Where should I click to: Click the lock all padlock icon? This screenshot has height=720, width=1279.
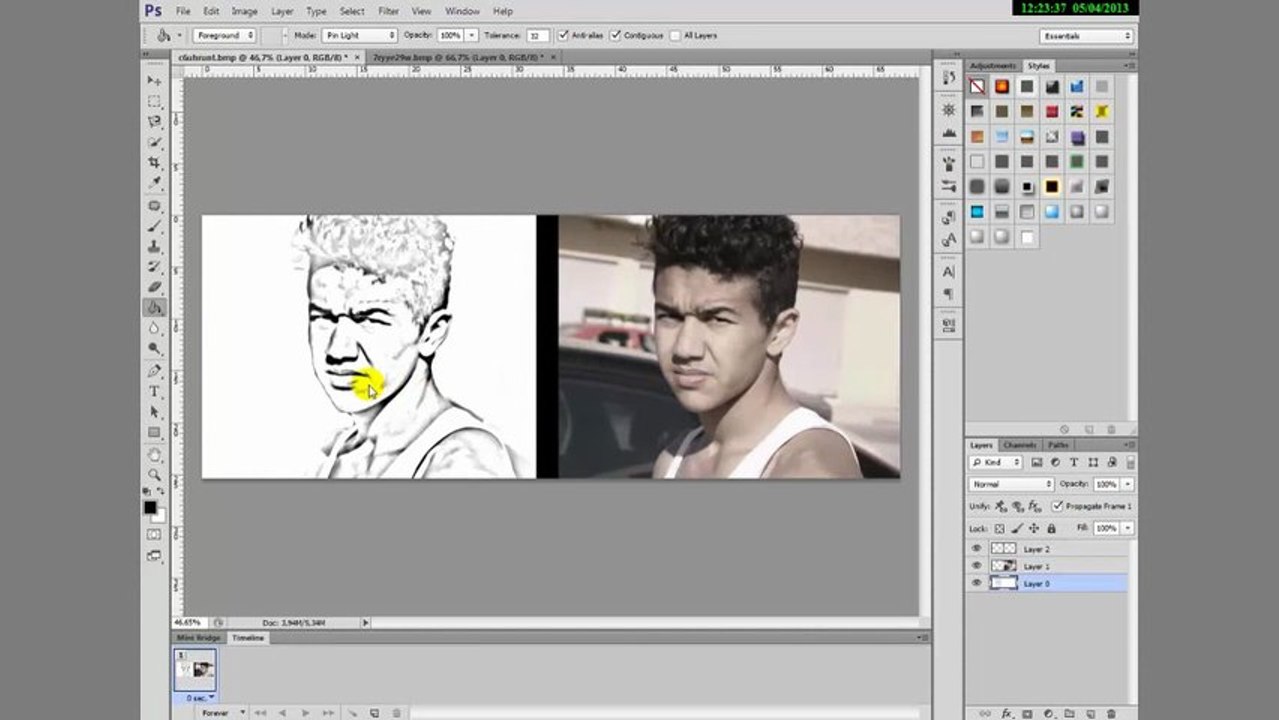(1051, 528)
